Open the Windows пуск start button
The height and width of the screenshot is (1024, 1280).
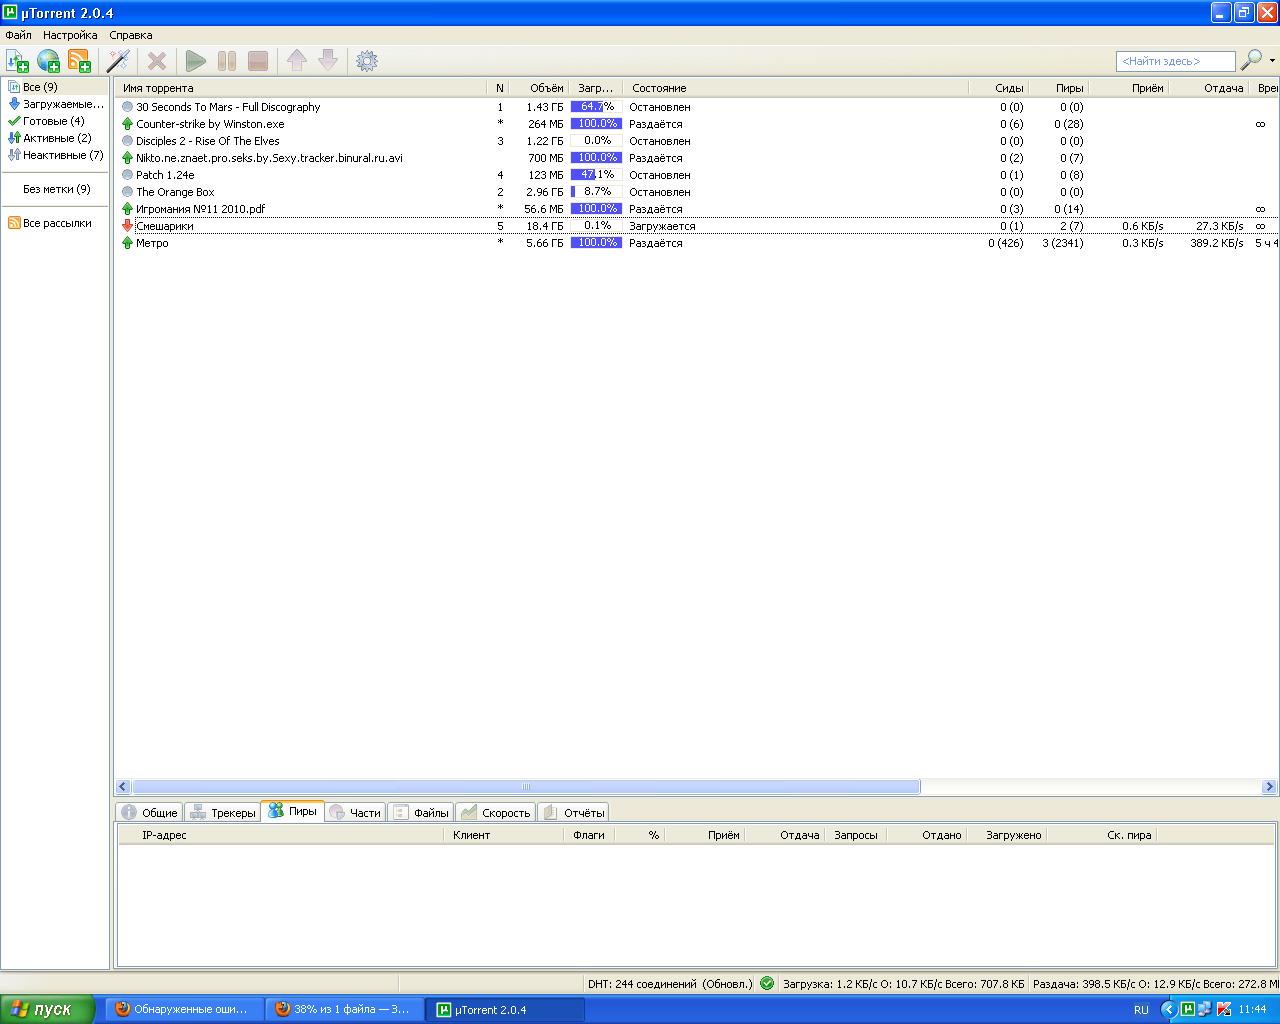coord(47,1009)
